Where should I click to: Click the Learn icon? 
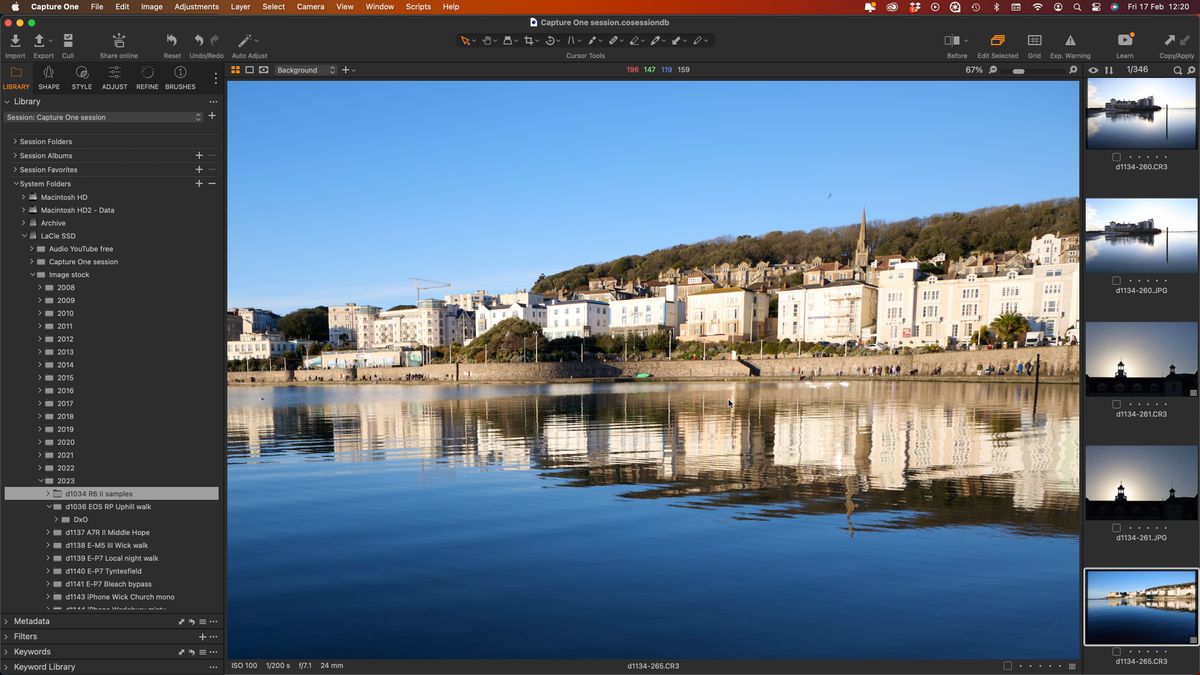tap(1125, 42)
